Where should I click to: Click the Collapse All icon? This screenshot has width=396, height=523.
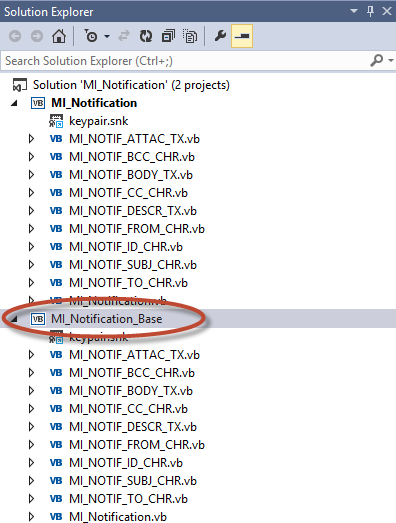click(x=168, y=36)
